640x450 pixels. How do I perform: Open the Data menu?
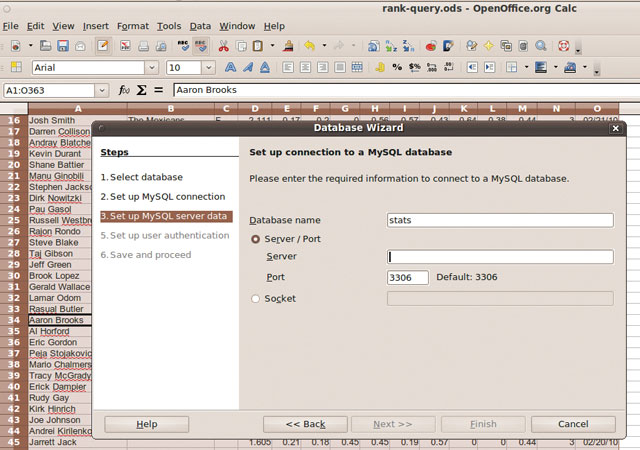point(200,26)
